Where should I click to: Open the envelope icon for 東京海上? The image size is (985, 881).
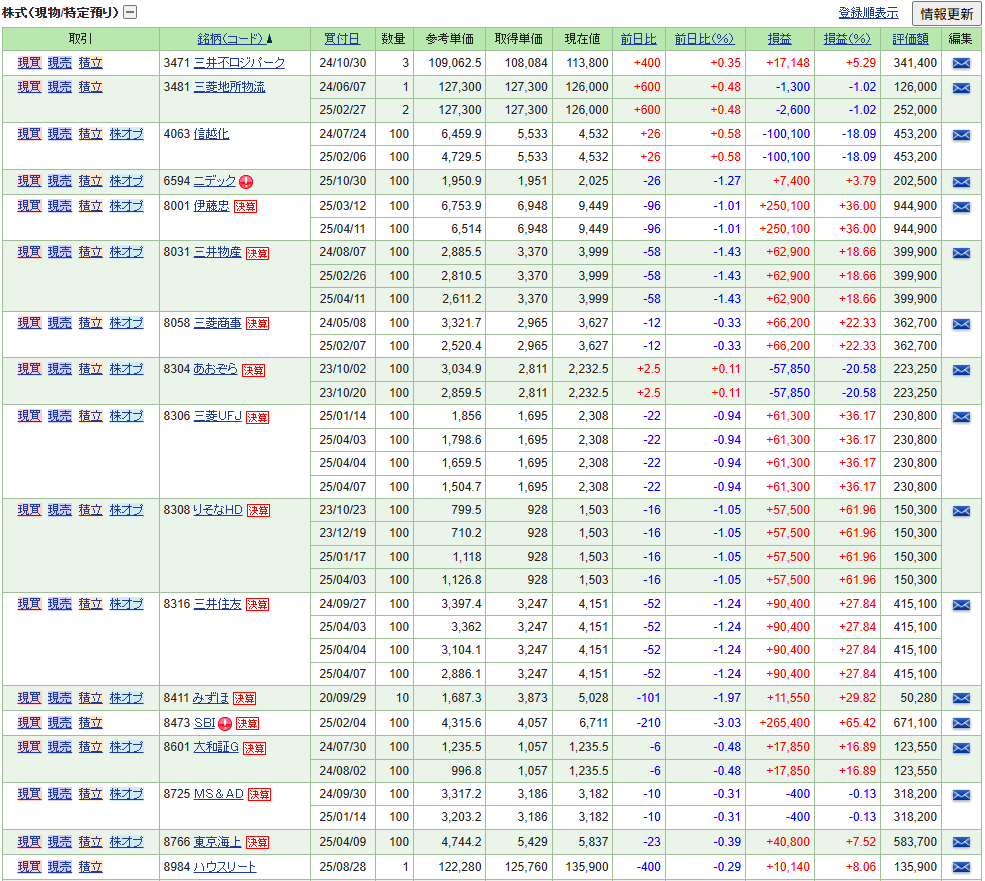click(x=961, y=842)
